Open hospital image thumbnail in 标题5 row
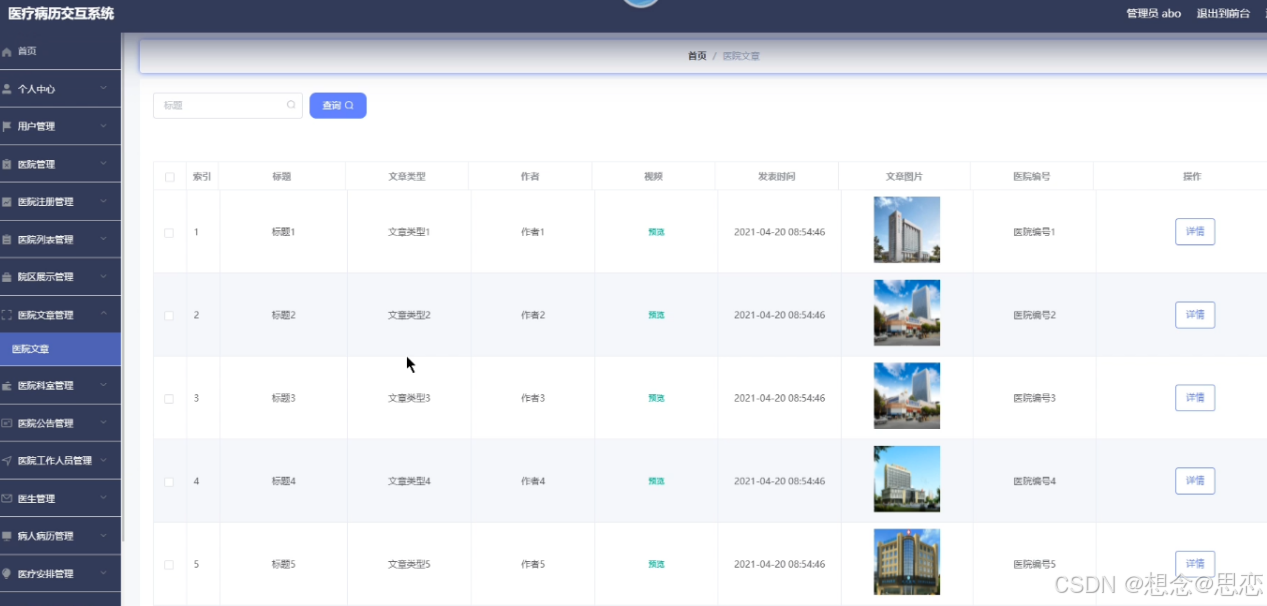The height and width of the screenshot is (606, 1267). click(x=906, y=562)
